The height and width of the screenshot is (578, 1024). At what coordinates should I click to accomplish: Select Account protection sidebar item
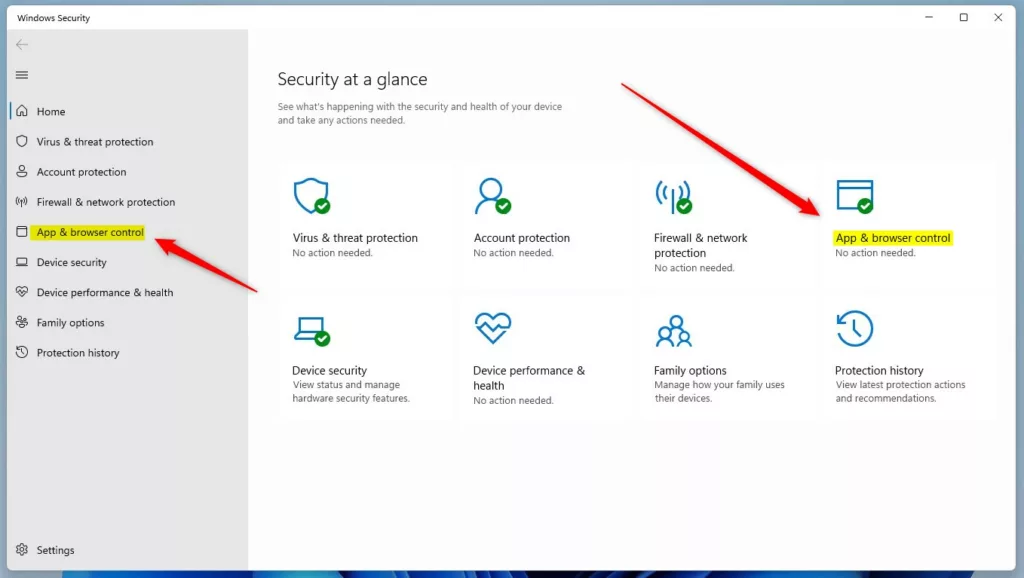82,172
